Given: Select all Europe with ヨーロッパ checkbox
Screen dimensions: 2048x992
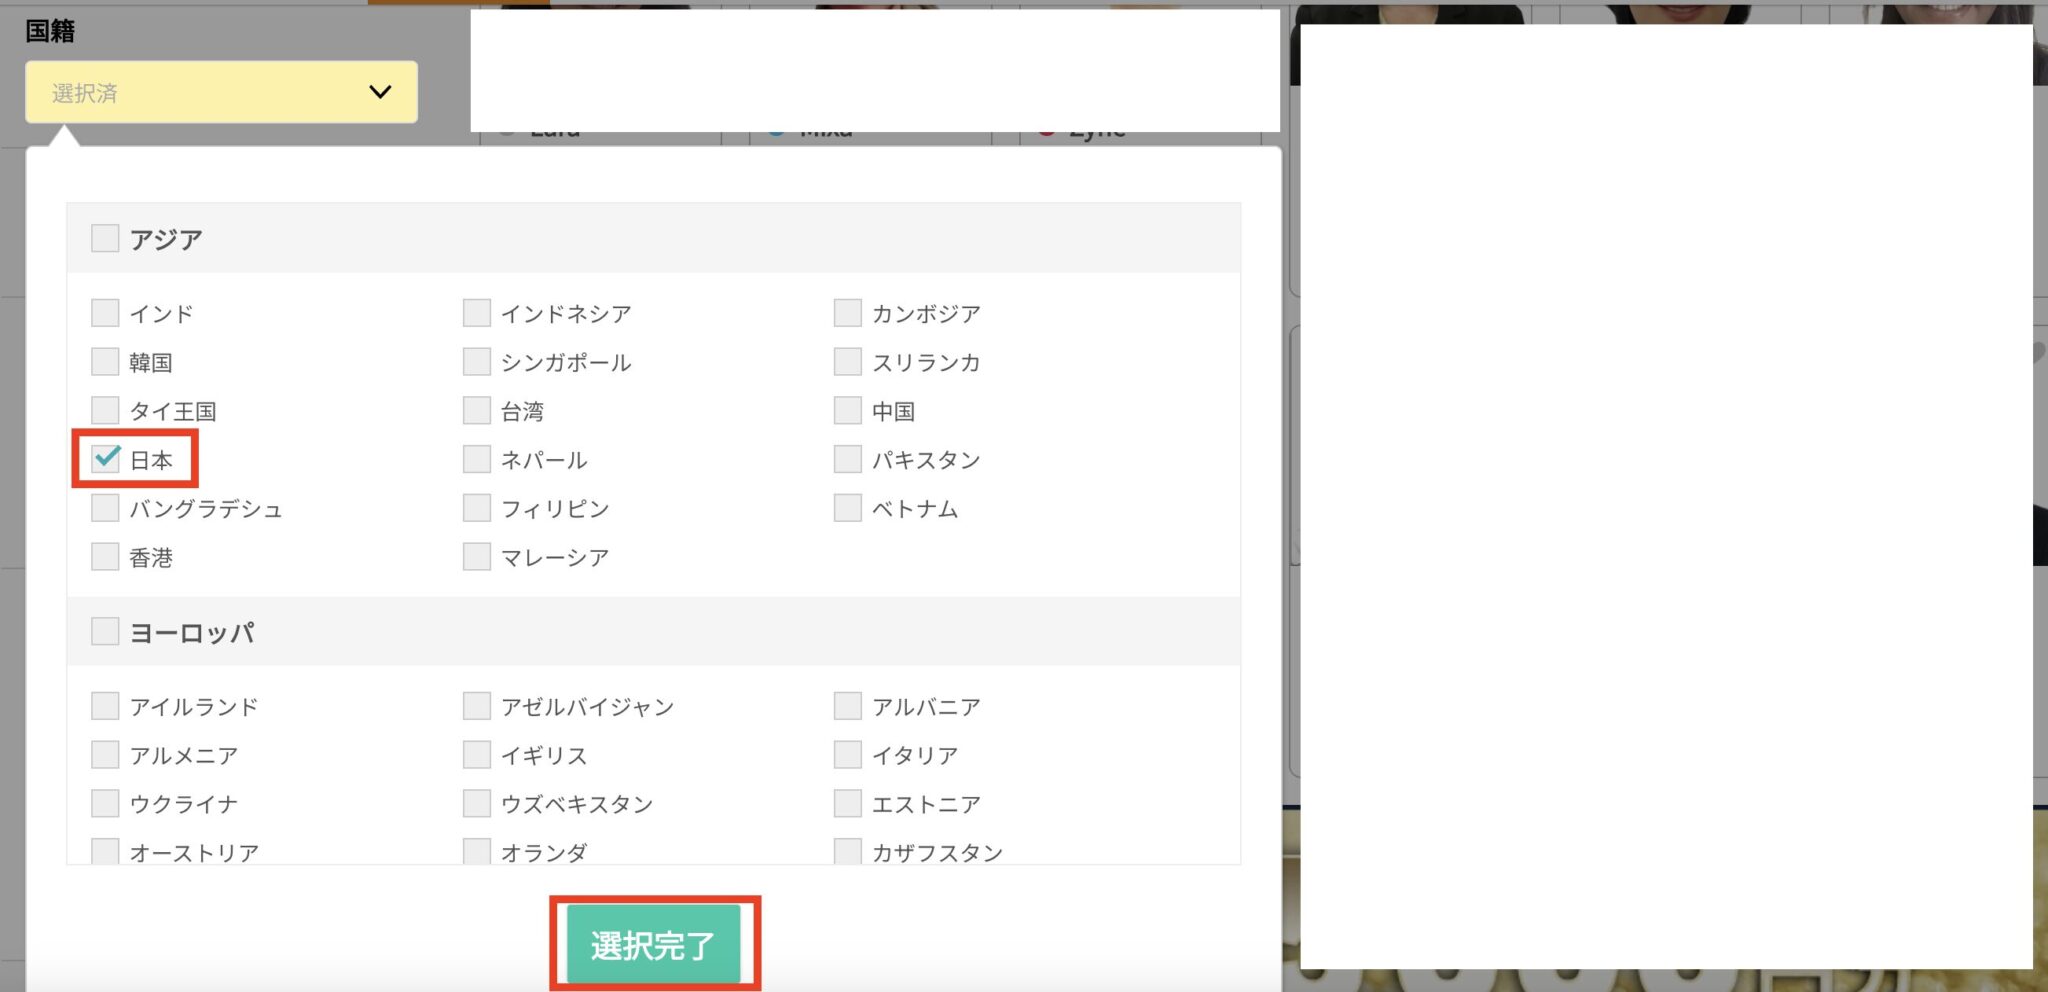Looking at the screenshot, I should point(105,632).
